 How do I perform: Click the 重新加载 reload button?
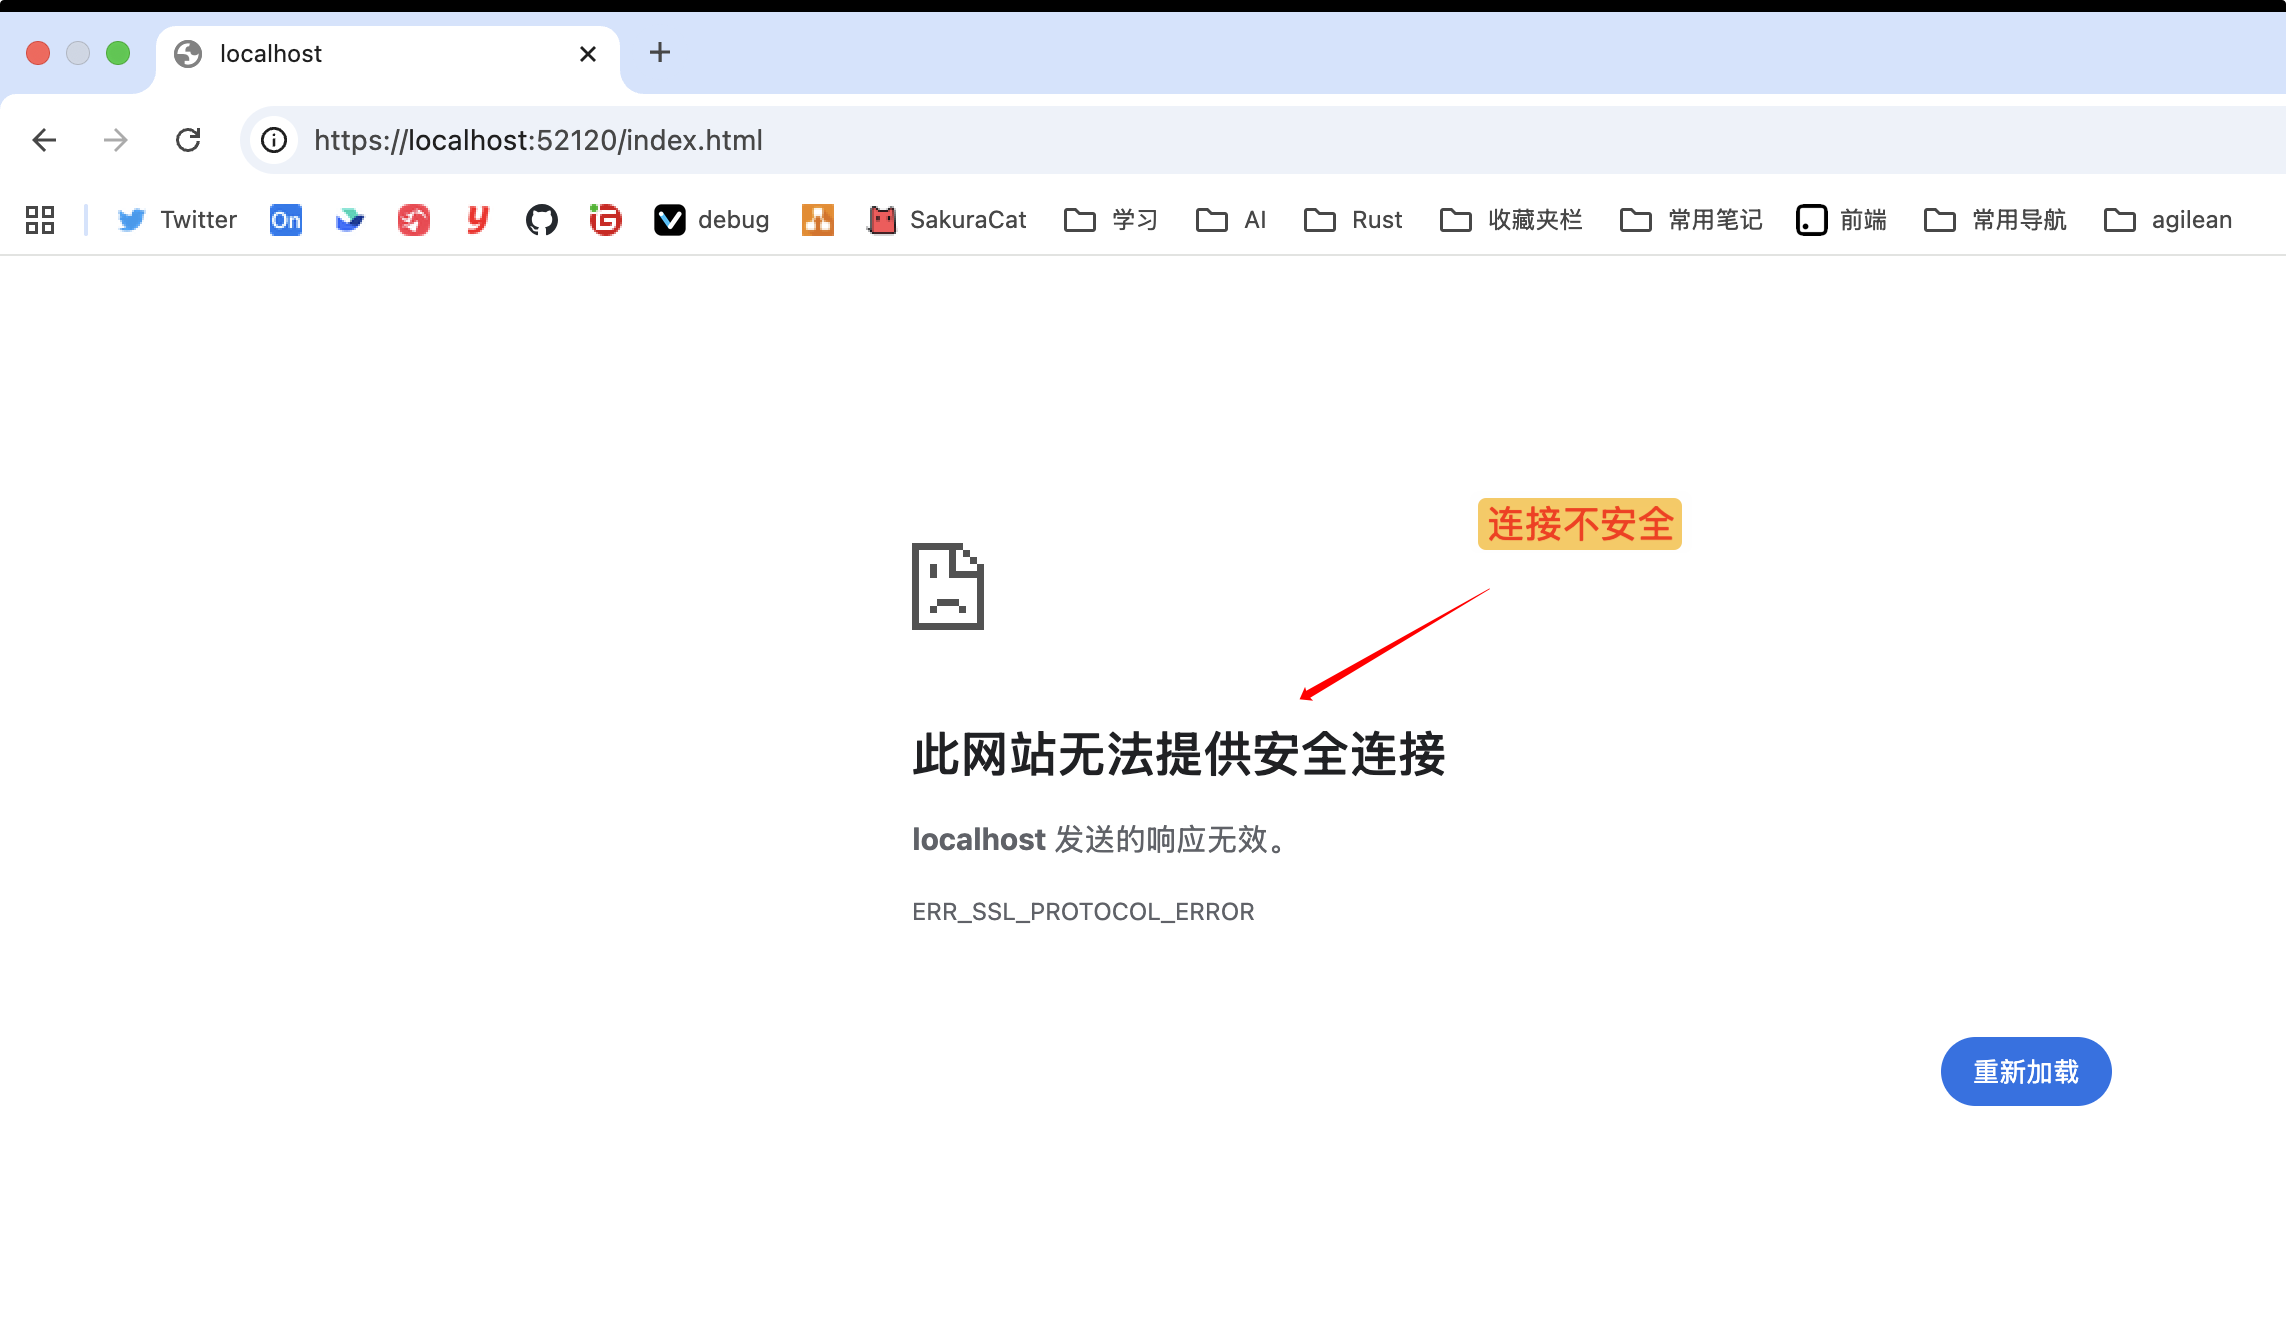tap(2026, 1071)
